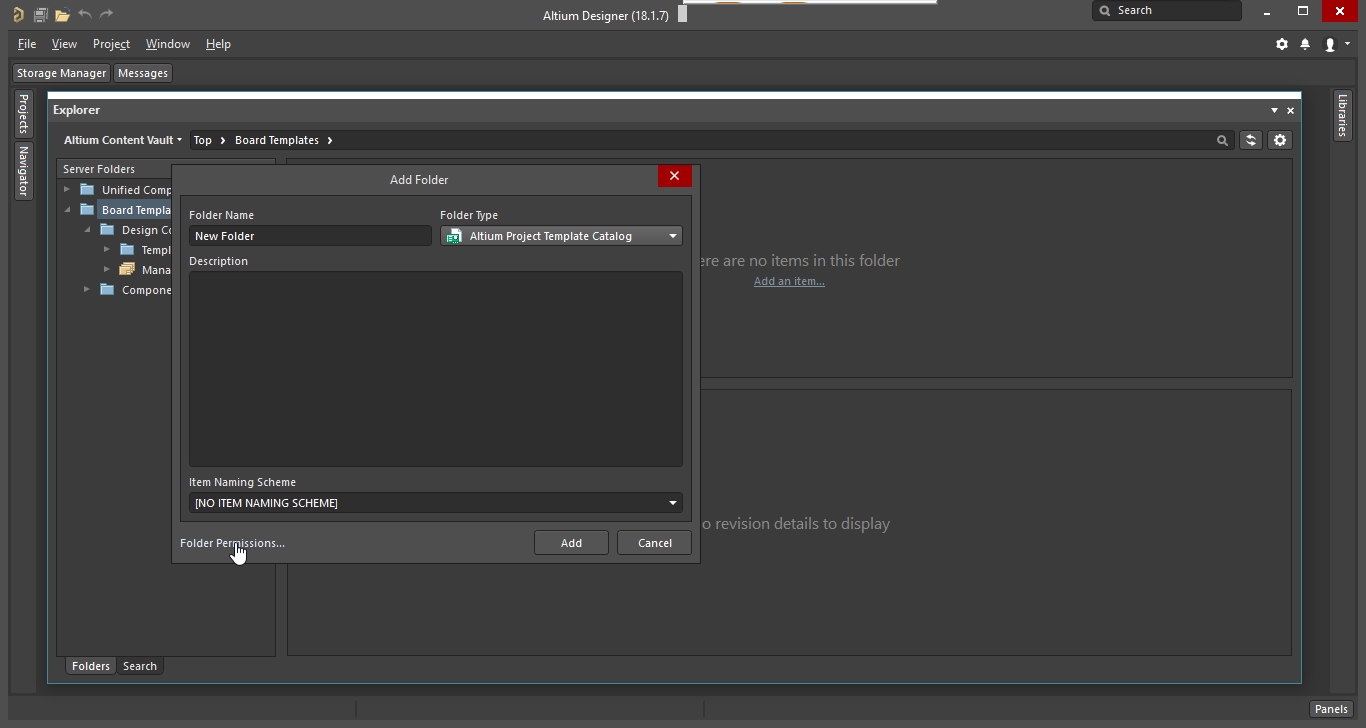The height and width of the screenshot is (728, 1366).
Task: Open the Project menu
Action: pos(111,44)
